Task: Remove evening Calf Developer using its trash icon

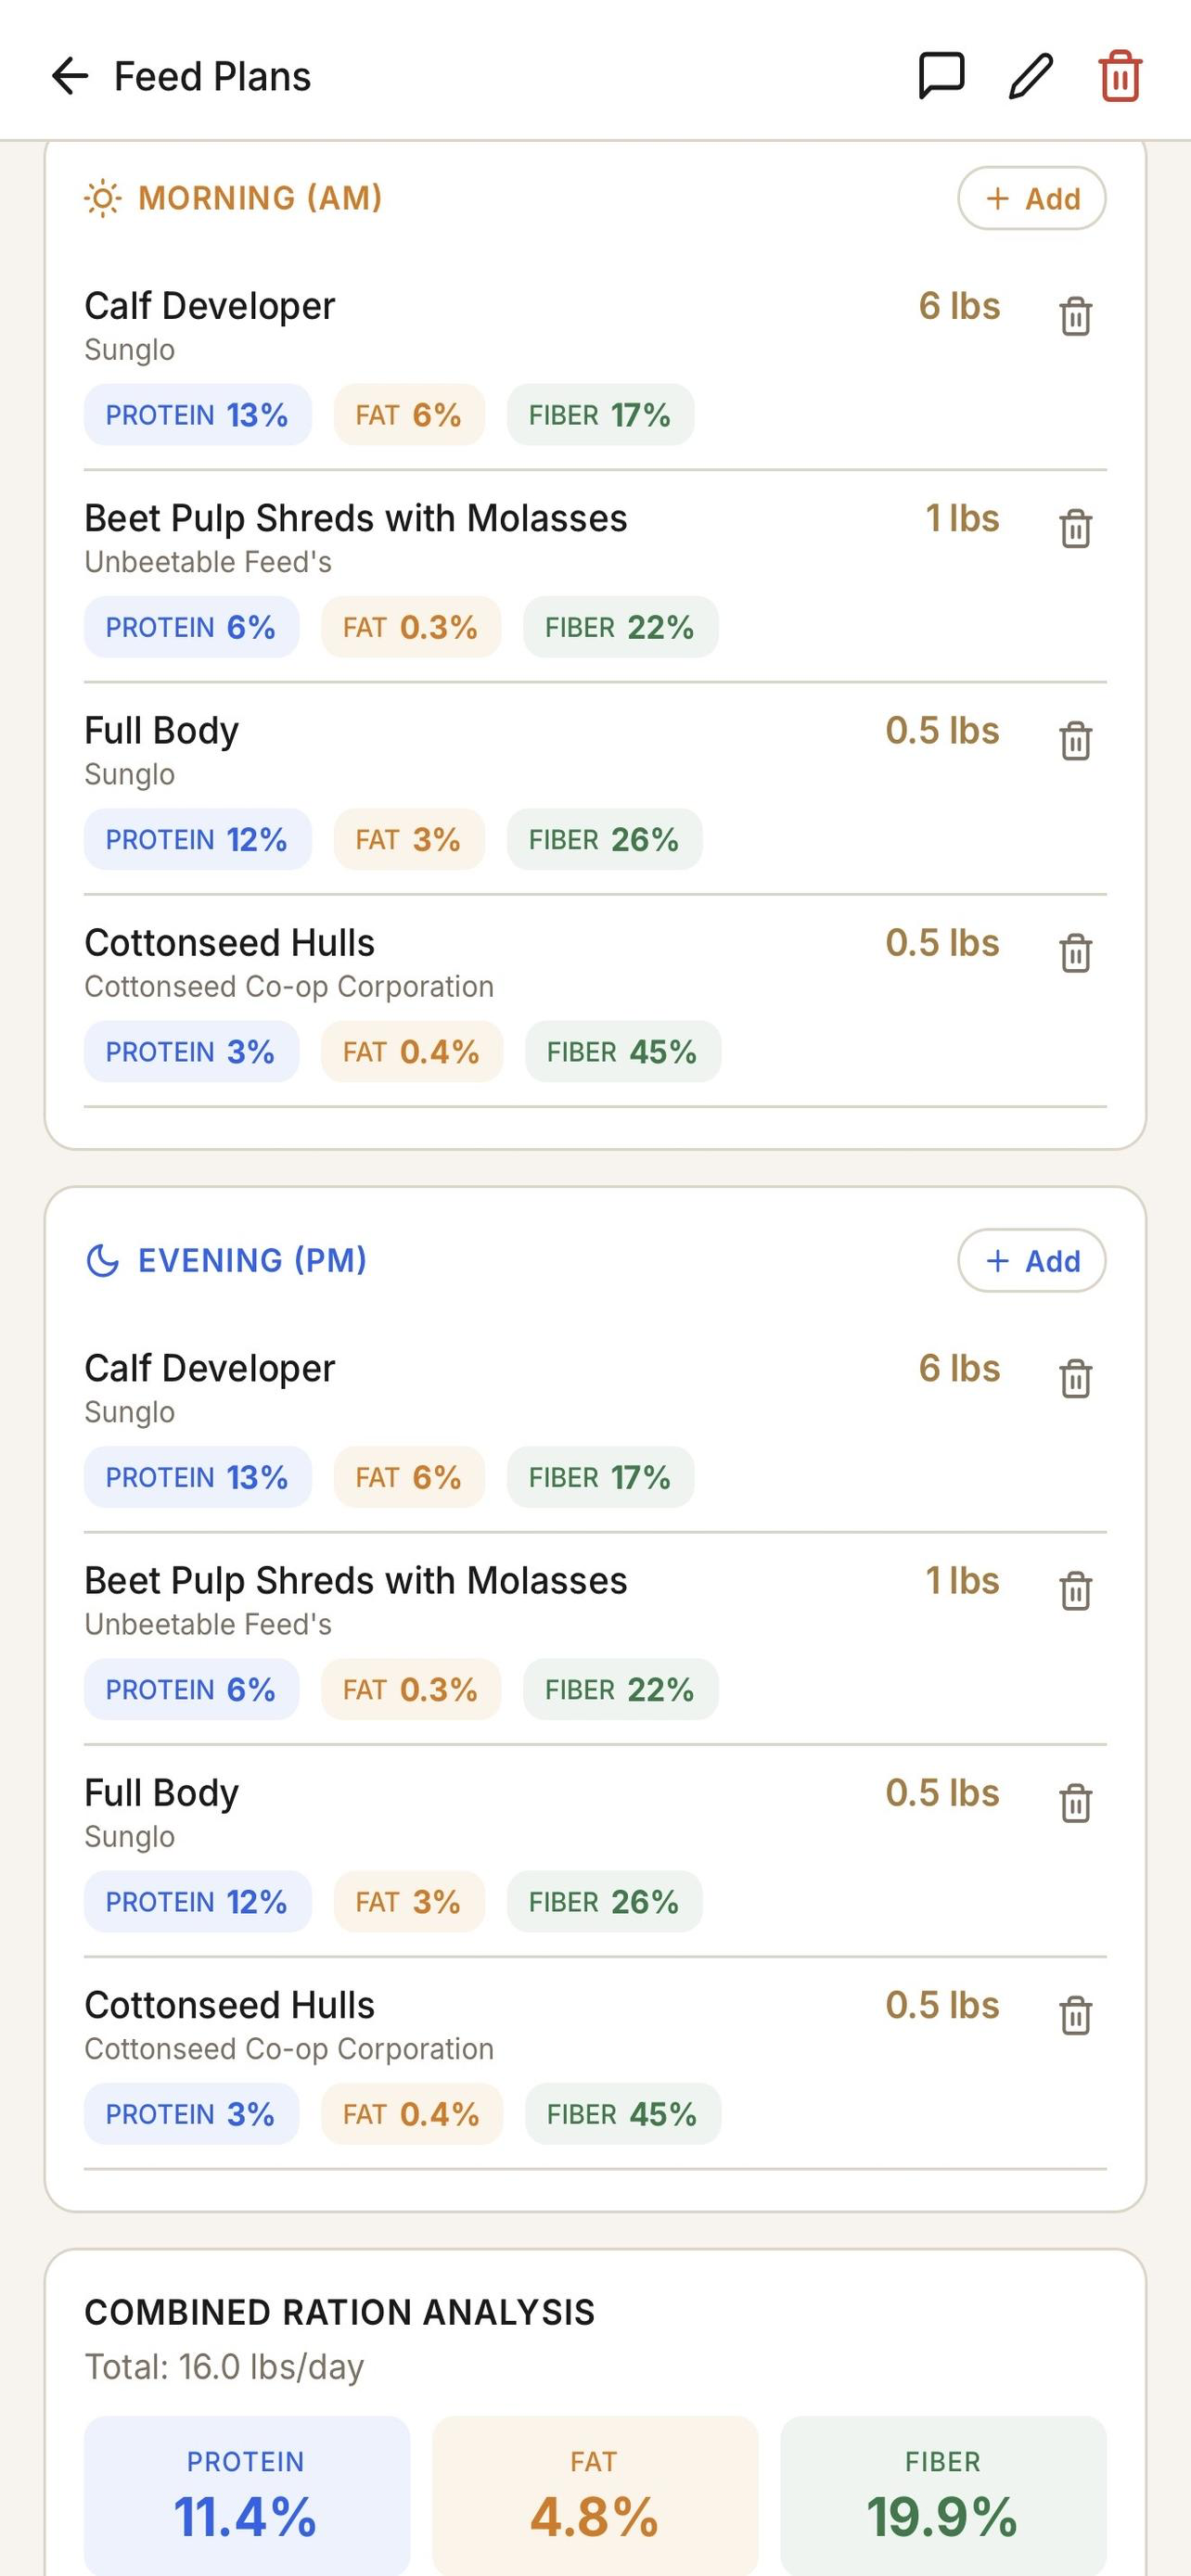Action: tap(1075, 1379)
